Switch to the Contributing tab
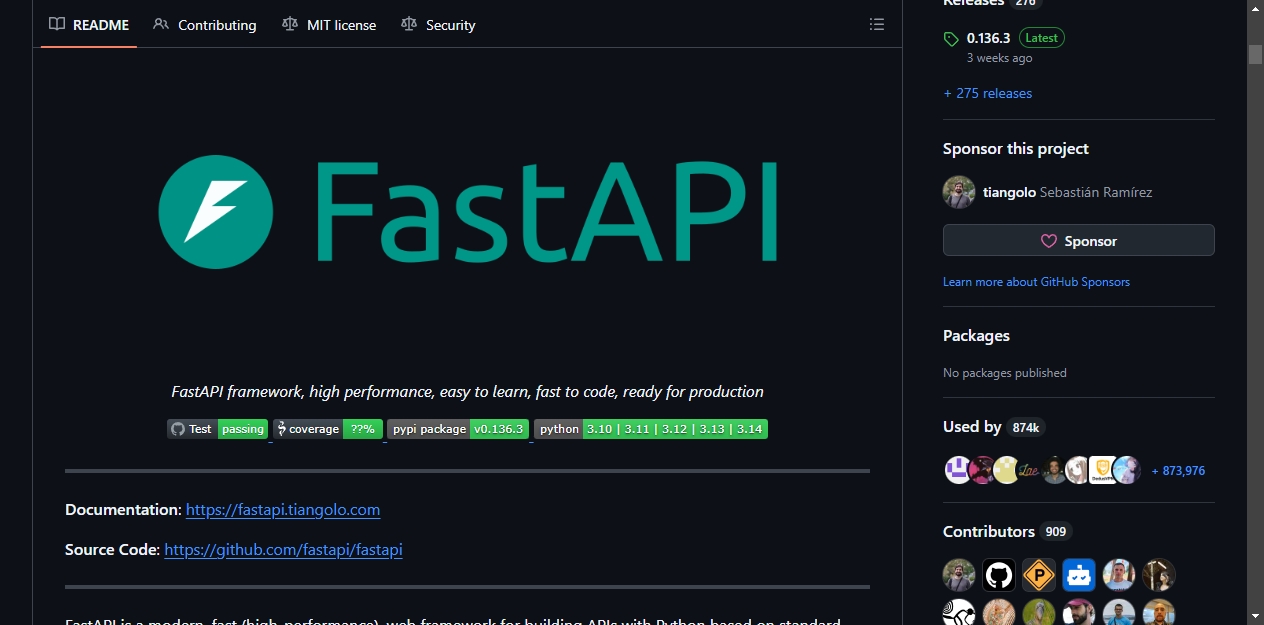This screenshot has height=625, width=1264. 205,25
